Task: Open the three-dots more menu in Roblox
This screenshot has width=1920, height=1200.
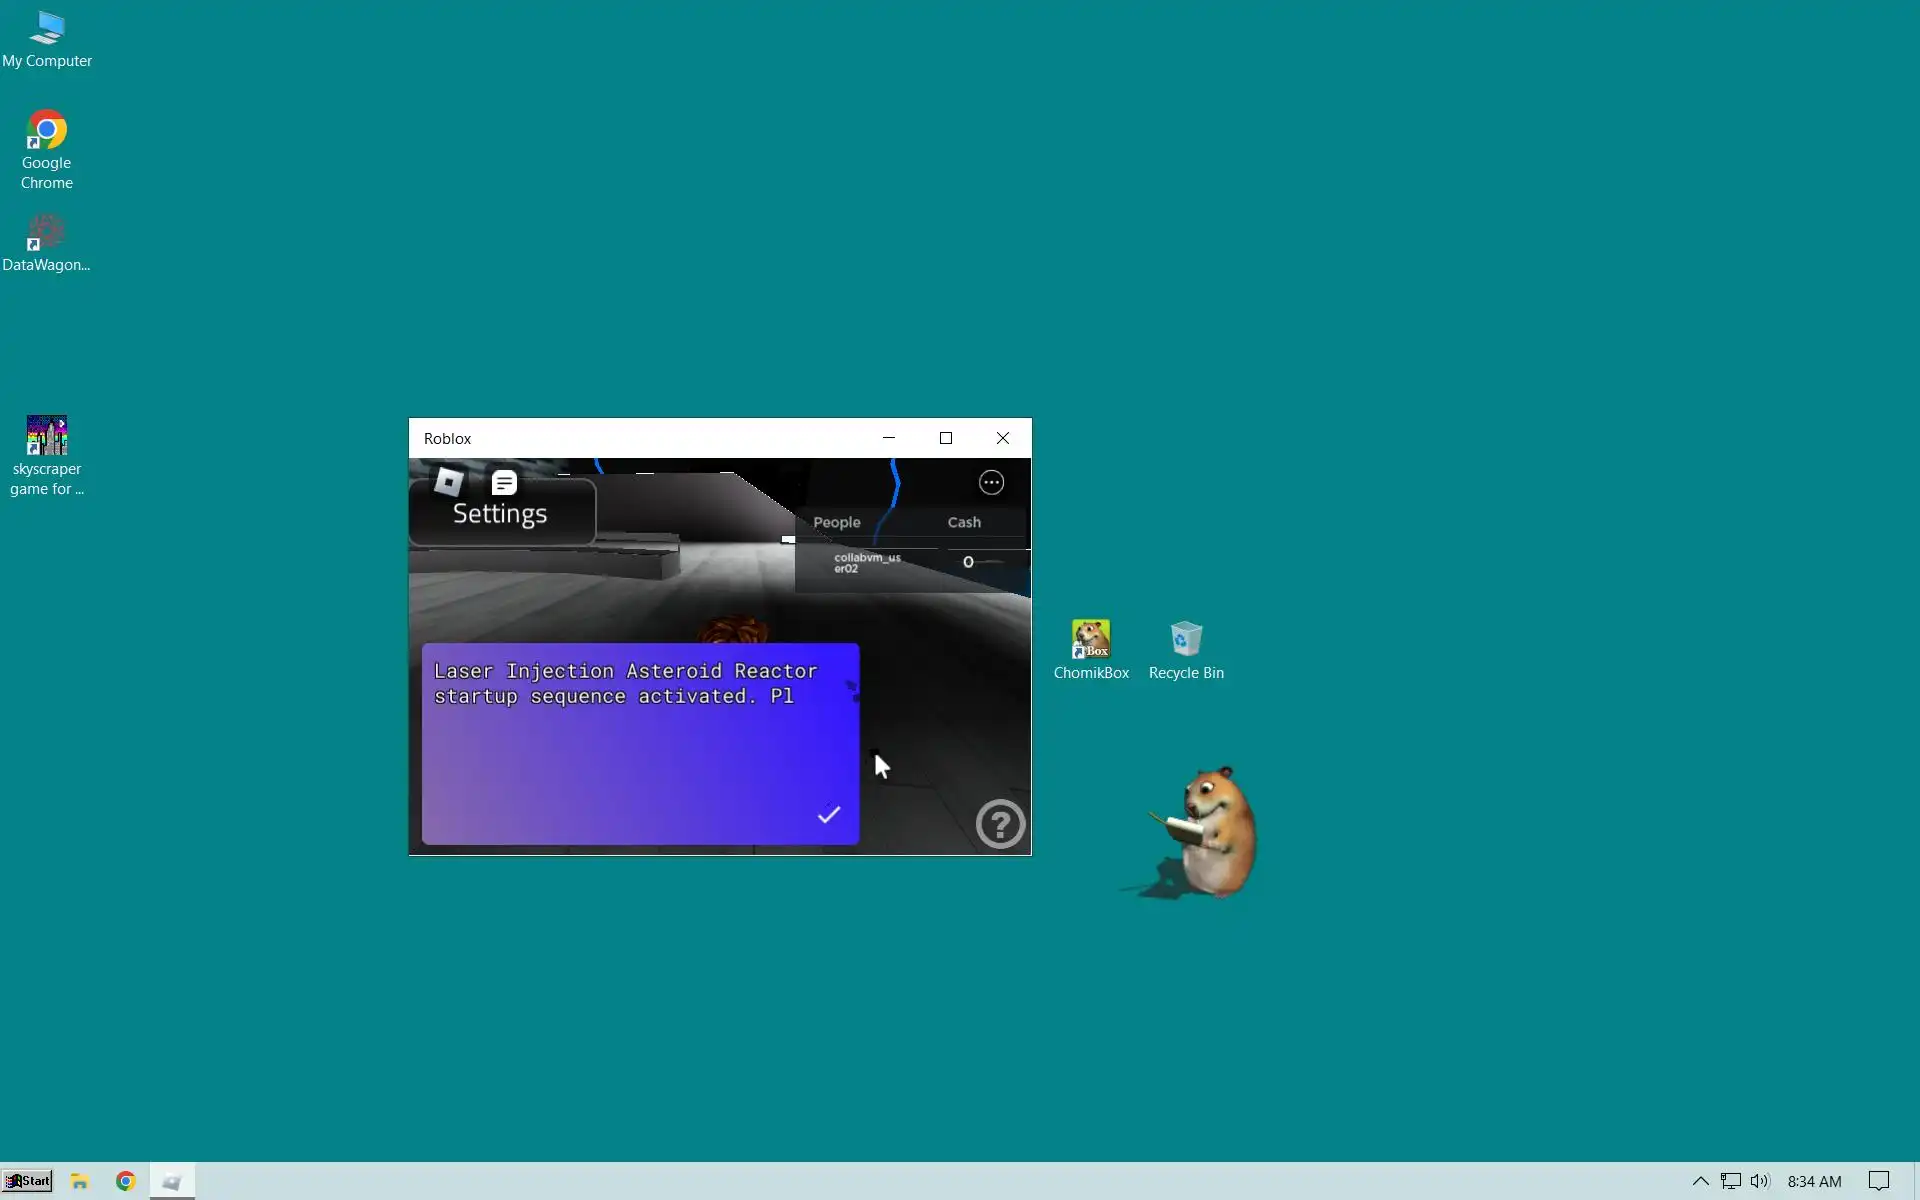Action: (x=991, y=483)
